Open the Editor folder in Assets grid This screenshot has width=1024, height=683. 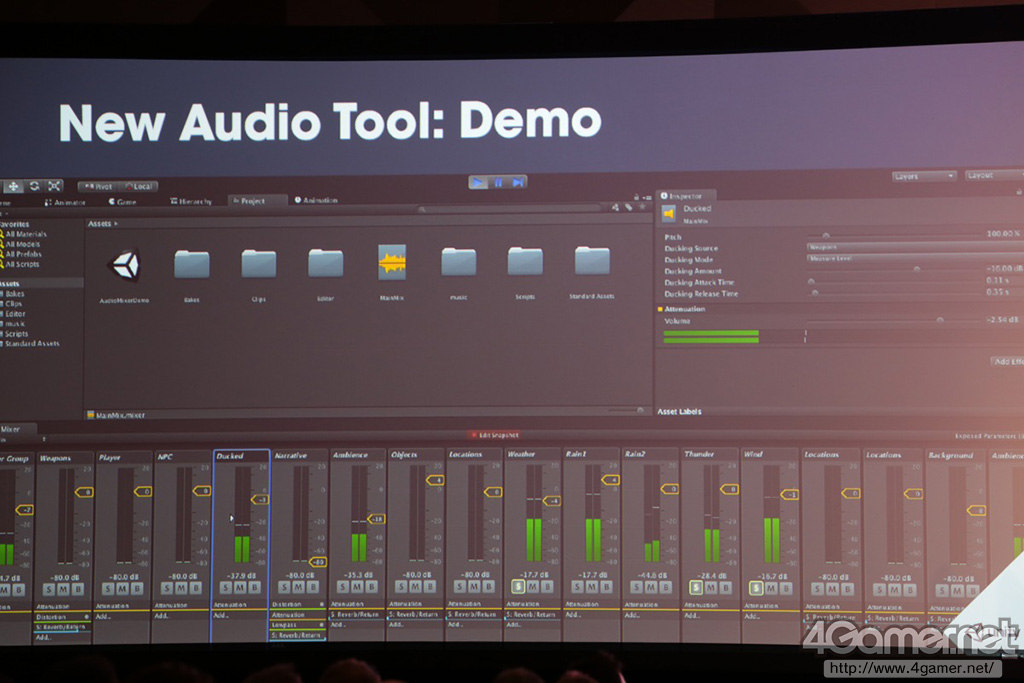pos(325,263)
